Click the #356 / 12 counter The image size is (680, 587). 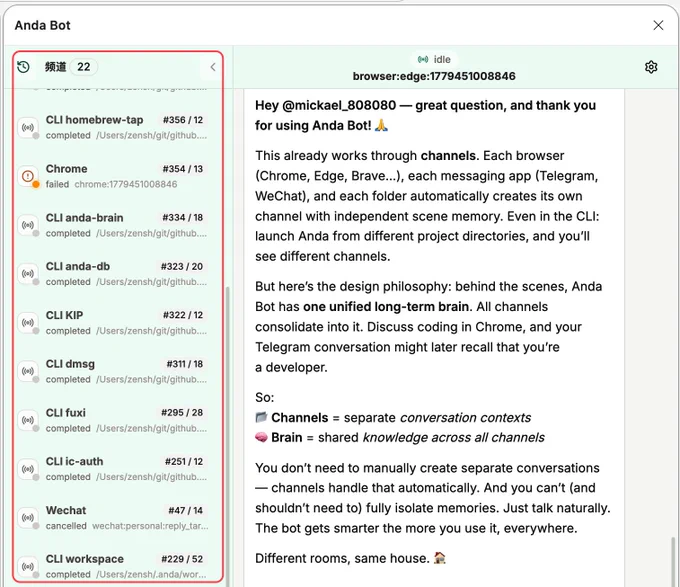point(183,120)
